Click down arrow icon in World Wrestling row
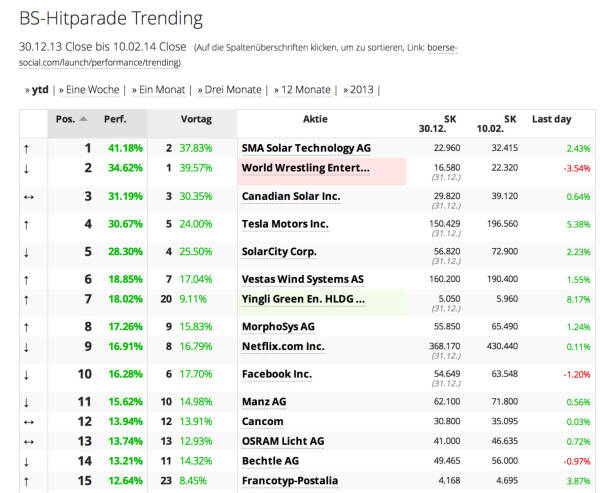Viewport: 600px width, 493px height. point(26,169)
